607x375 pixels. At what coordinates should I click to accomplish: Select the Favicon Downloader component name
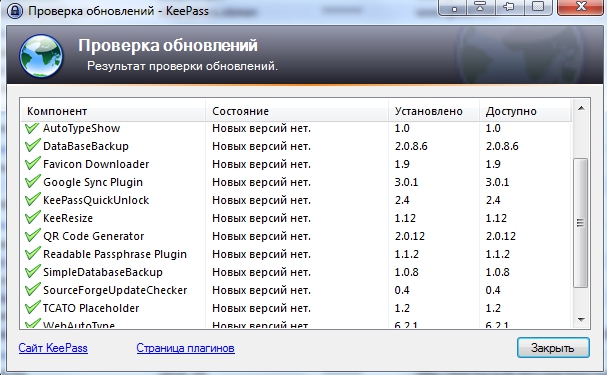pyautogui.click(x=96, y=164)
